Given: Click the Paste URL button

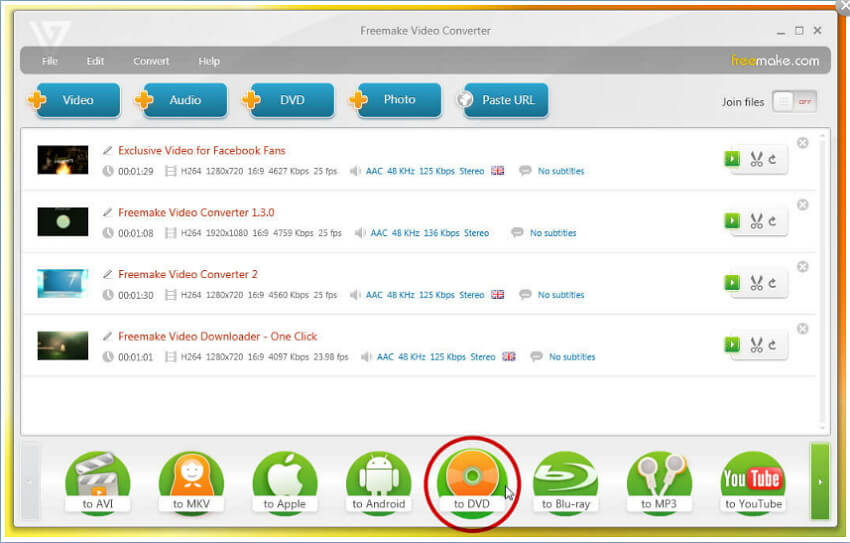Looking at the screenshot, I should pyautogui.click(x=502, y=100).
